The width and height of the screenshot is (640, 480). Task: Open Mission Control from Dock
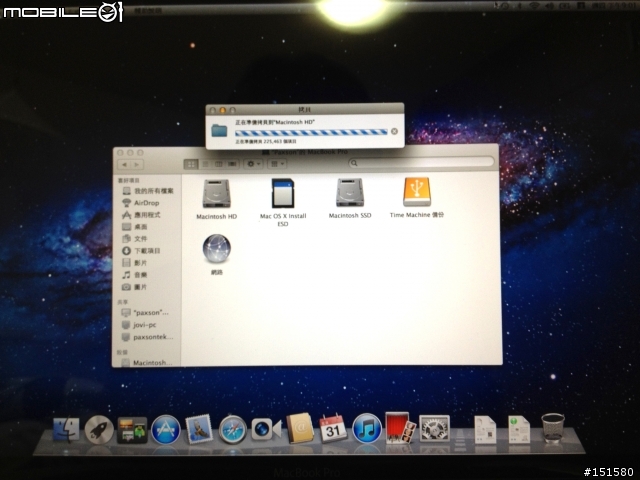pyautogui.click(x=132, y=430)
